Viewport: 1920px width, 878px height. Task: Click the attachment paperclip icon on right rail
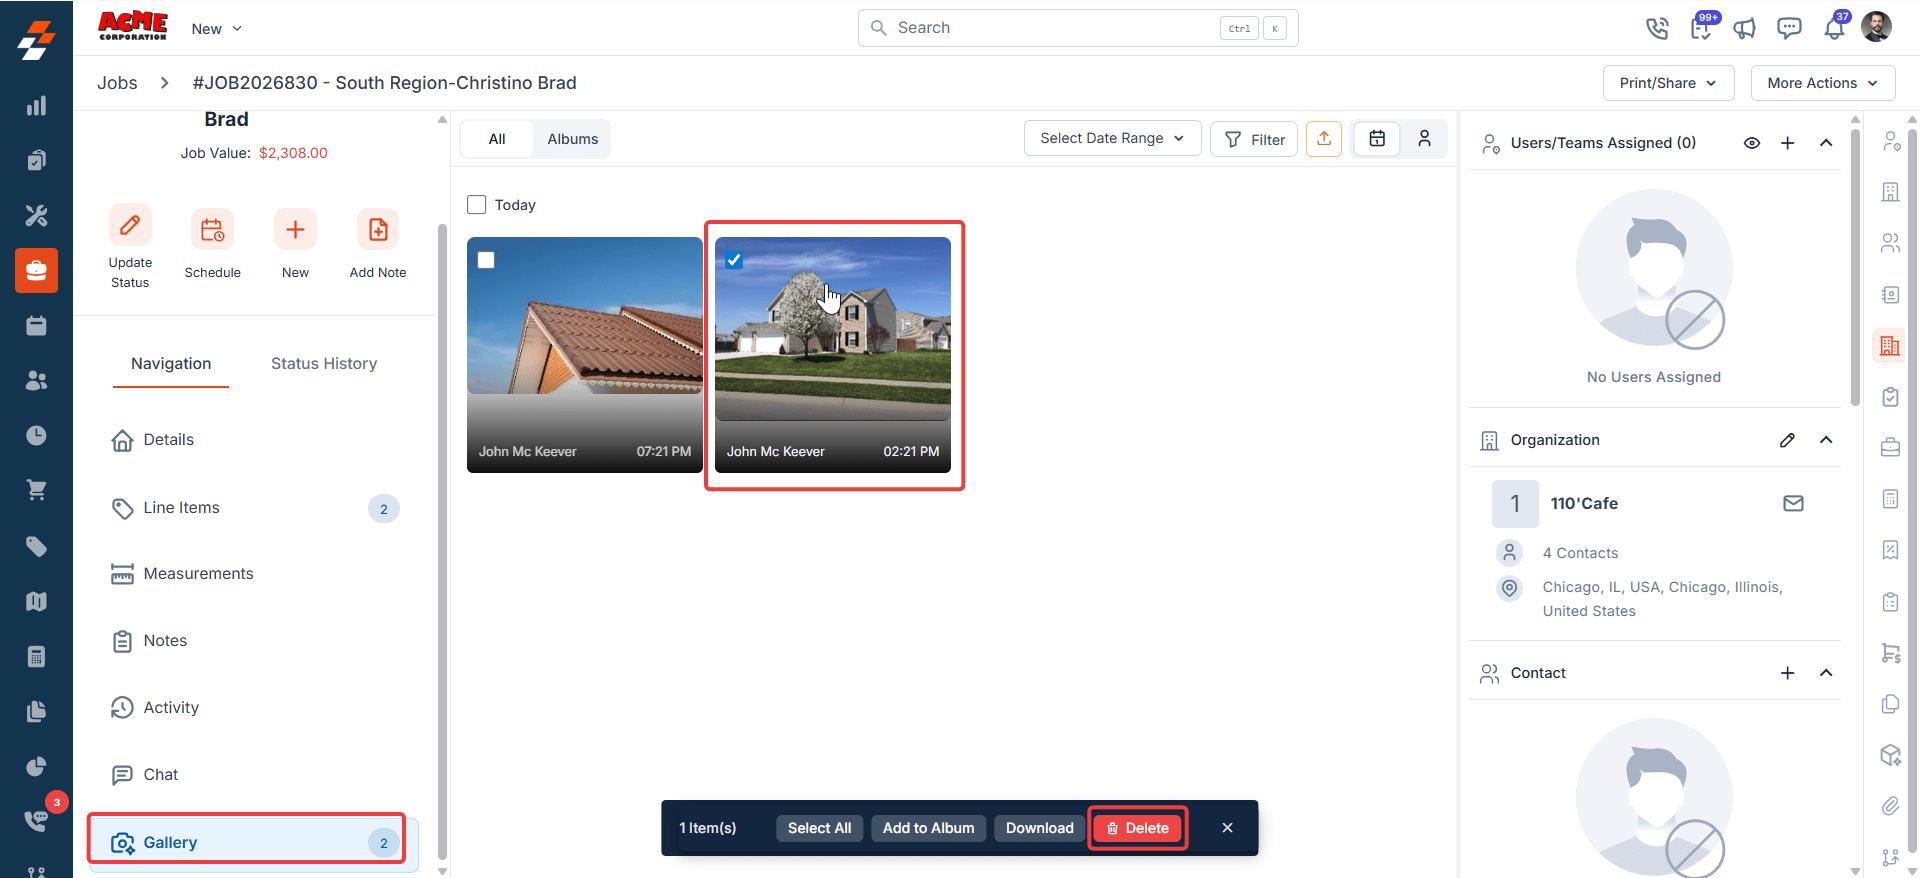(1890, 806)
